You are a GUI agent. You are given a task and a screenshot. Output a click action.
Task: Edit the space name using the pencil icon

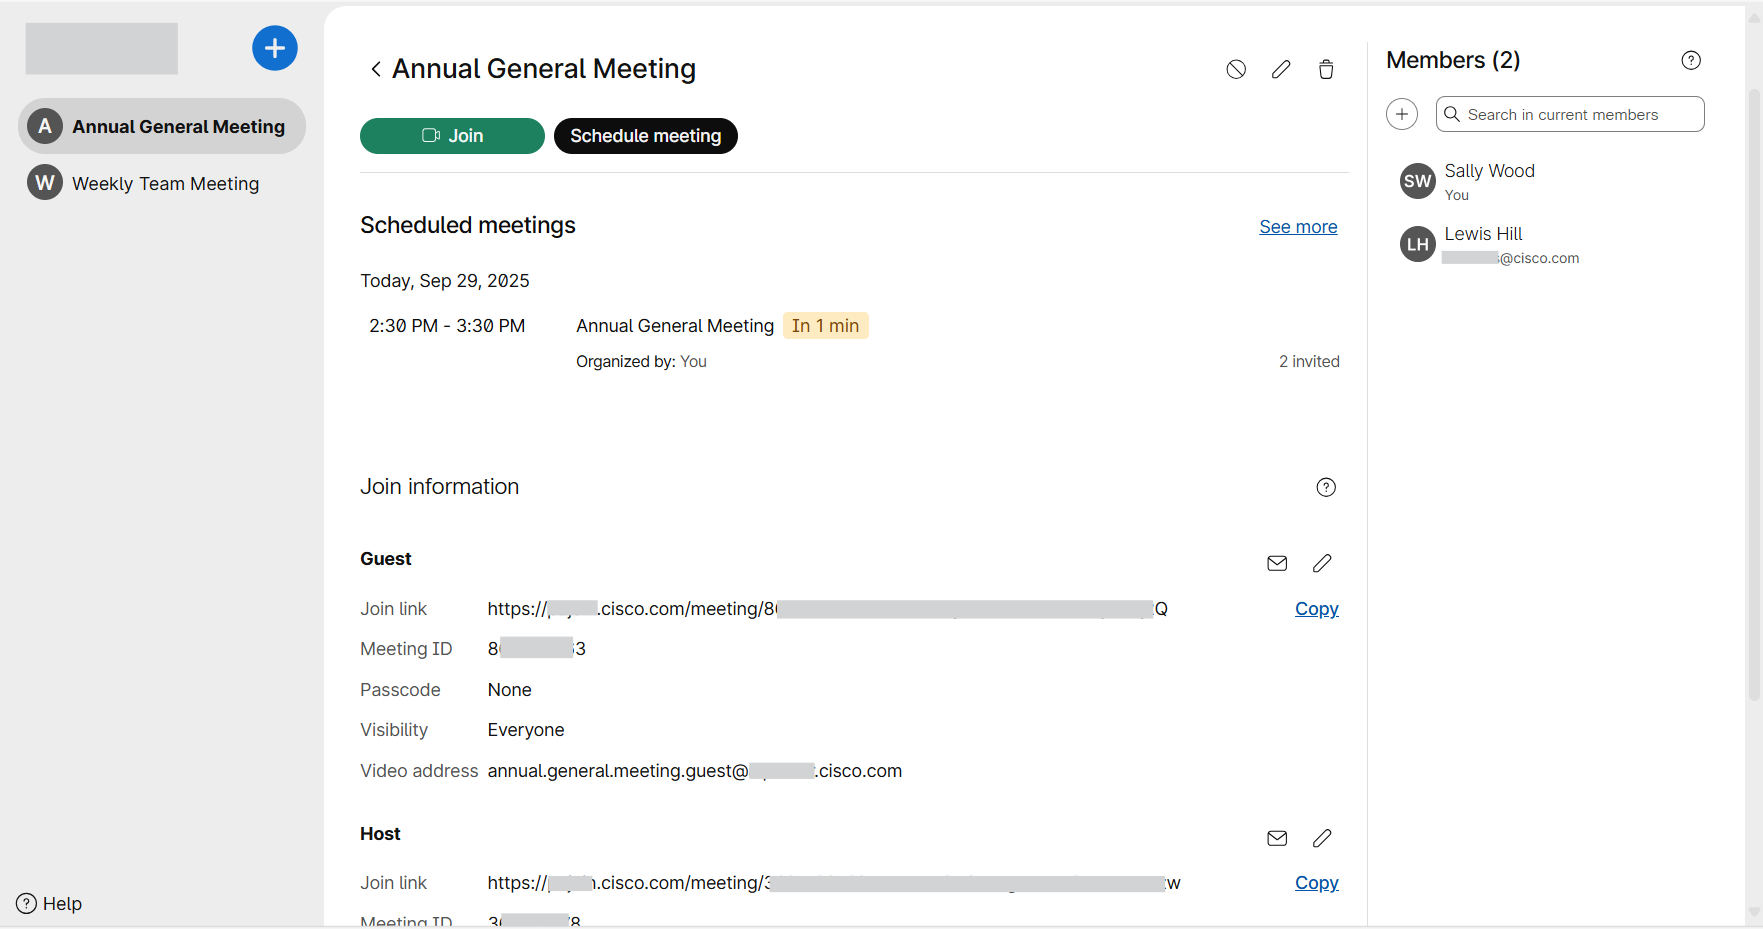[x=1281, y=69]
